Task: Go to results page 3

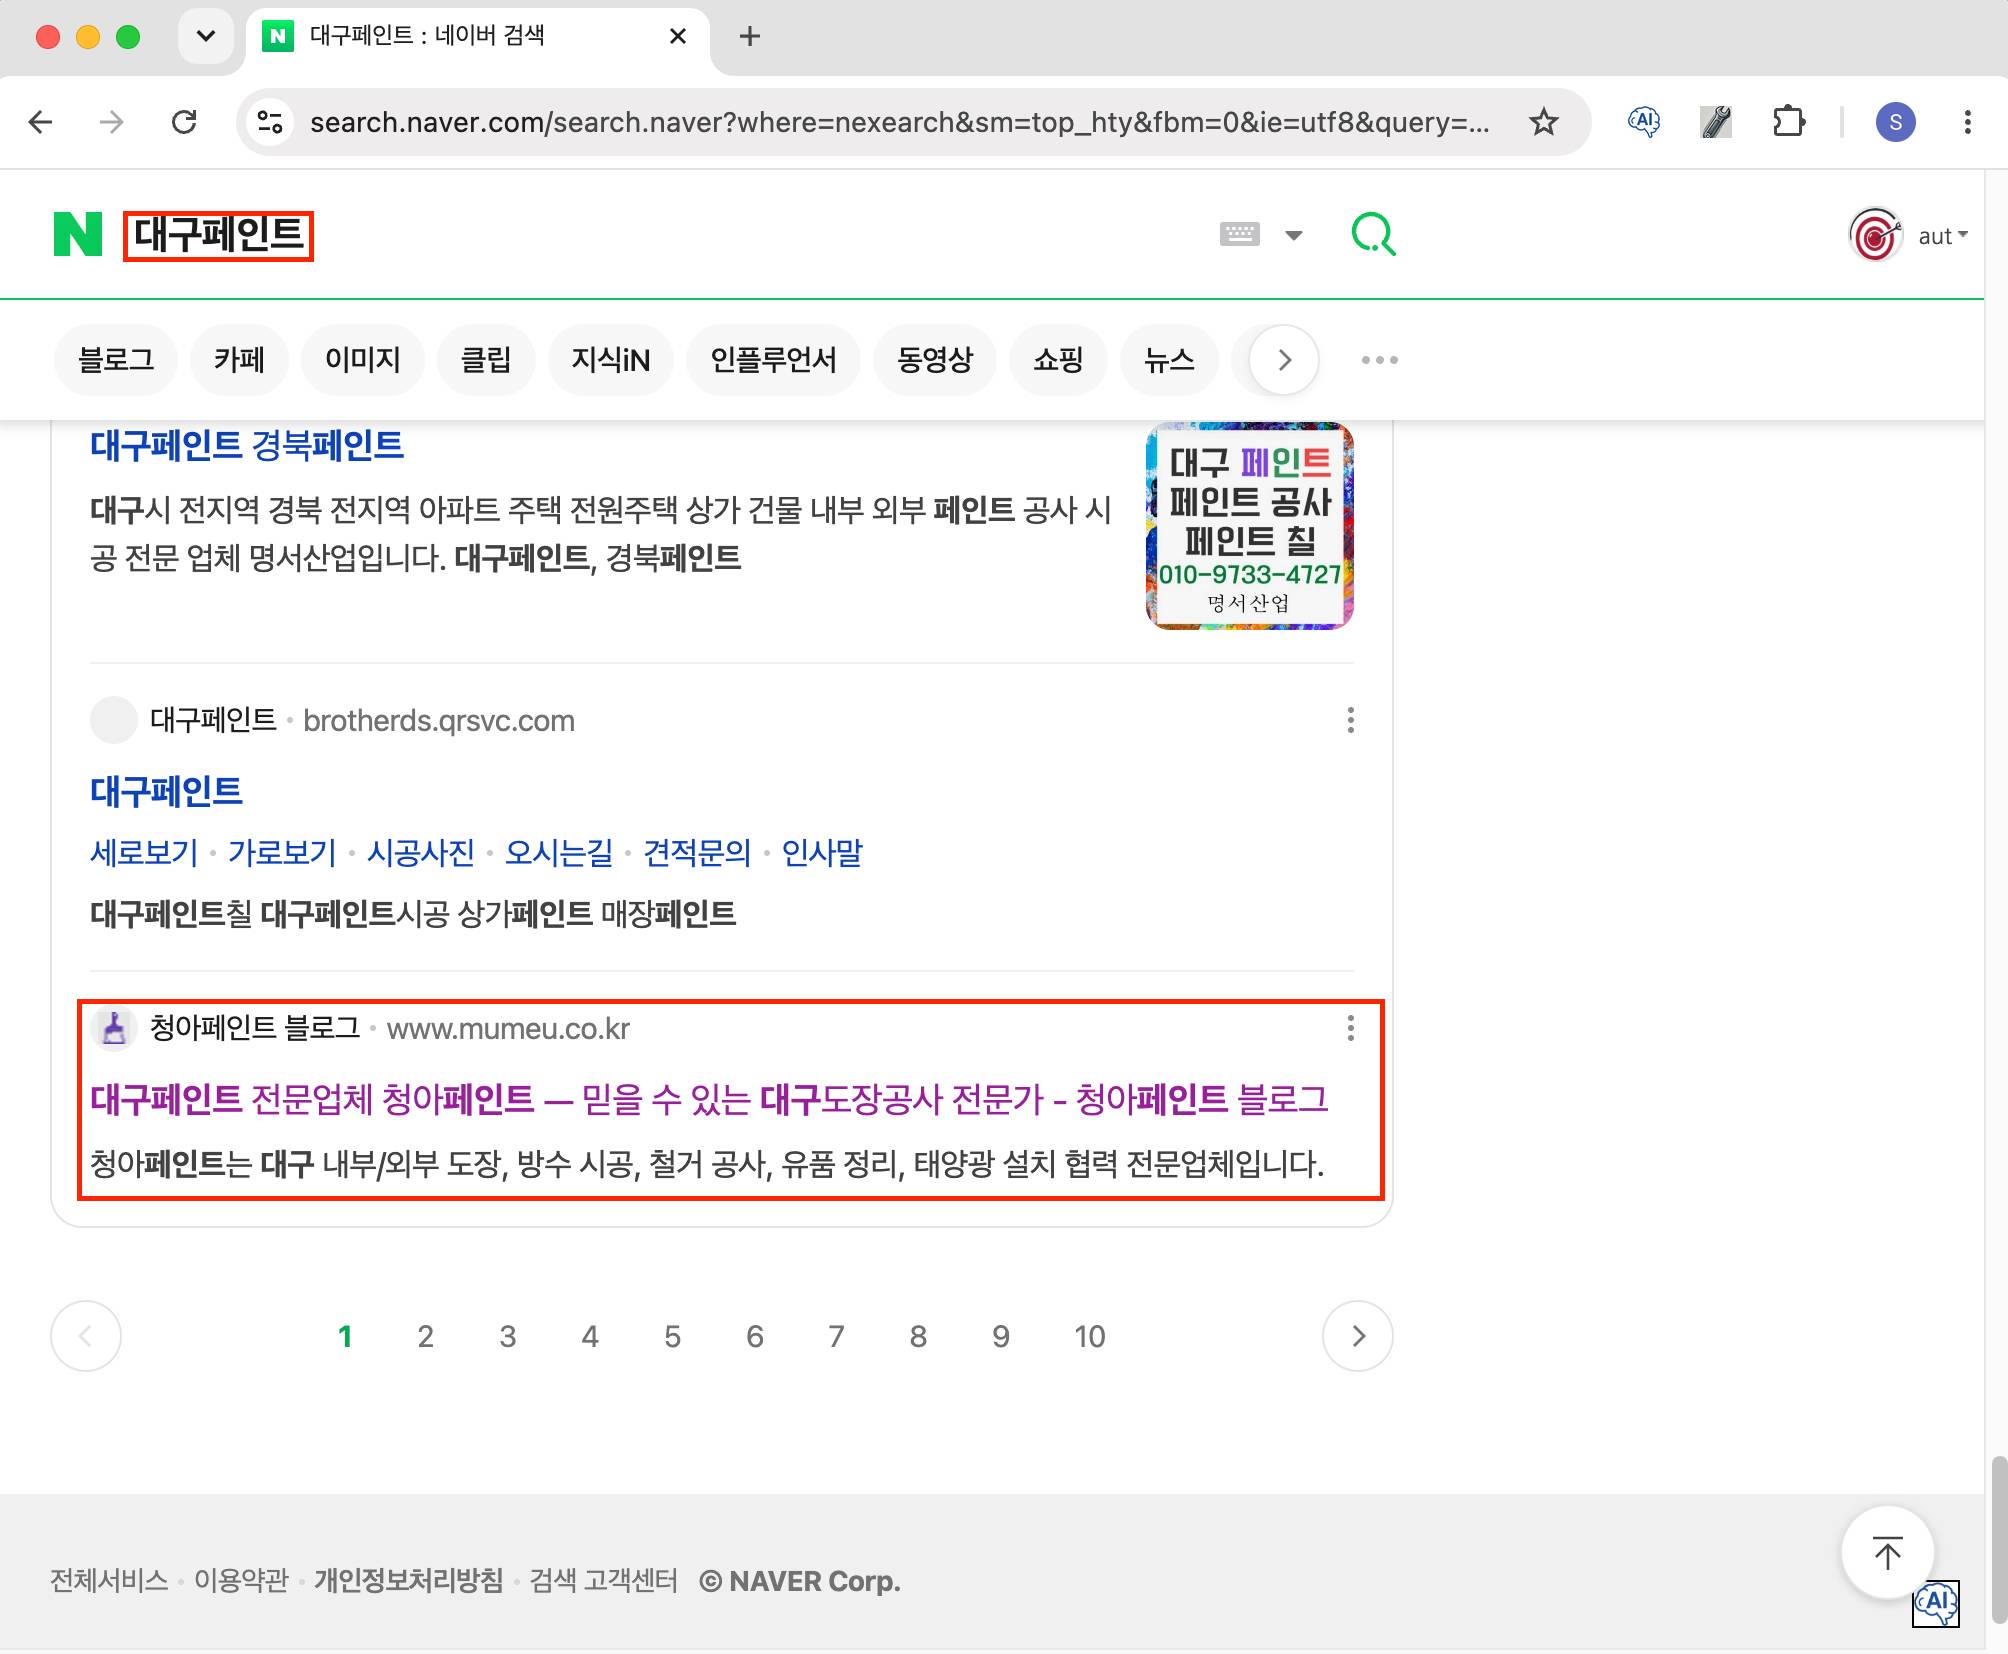Action: (x=508, y=1336)
